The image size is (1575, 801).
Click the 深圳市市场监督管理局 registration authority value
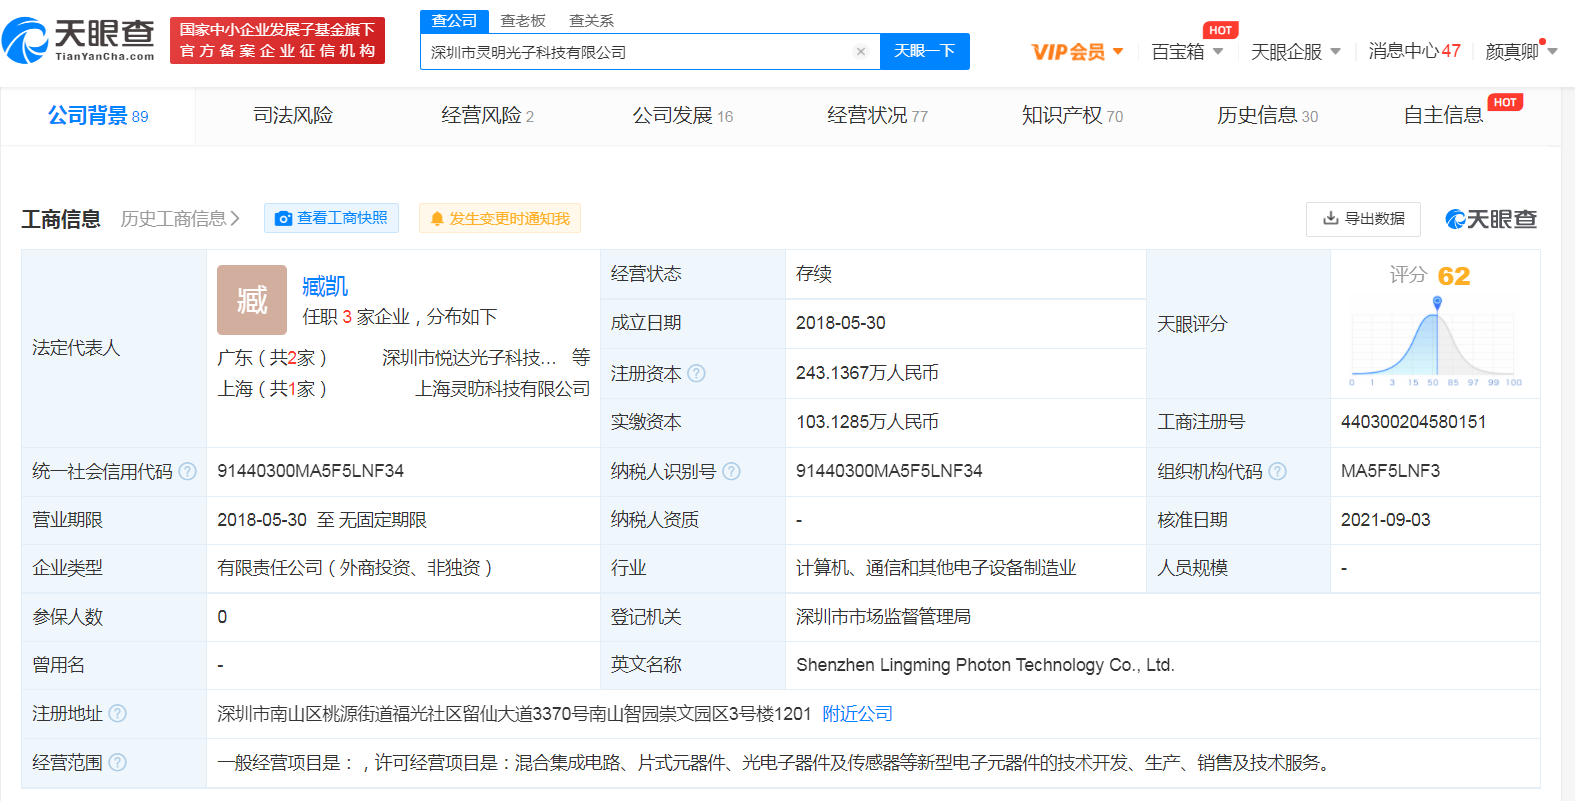[x=883, y=617]
